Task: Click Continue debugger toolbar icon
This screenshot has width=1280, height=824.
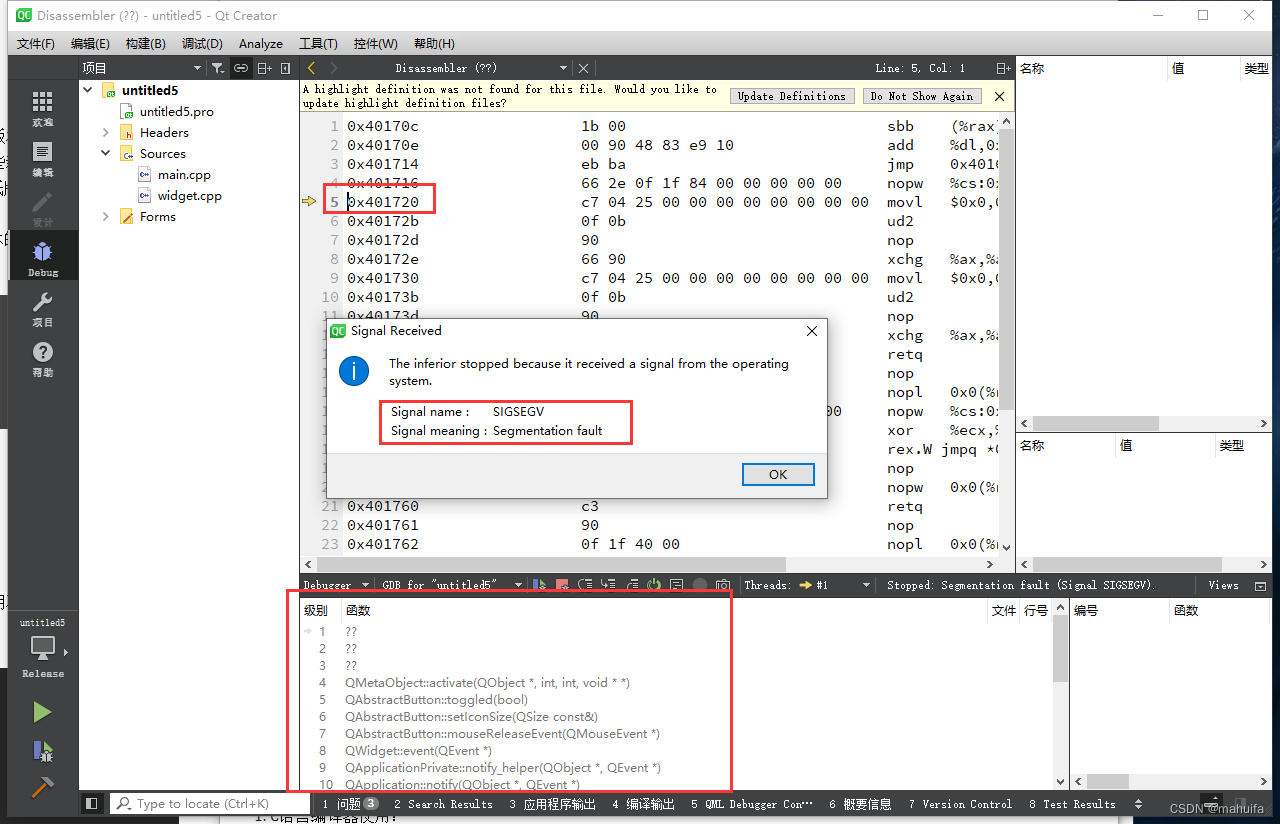Action: (539, 585)
